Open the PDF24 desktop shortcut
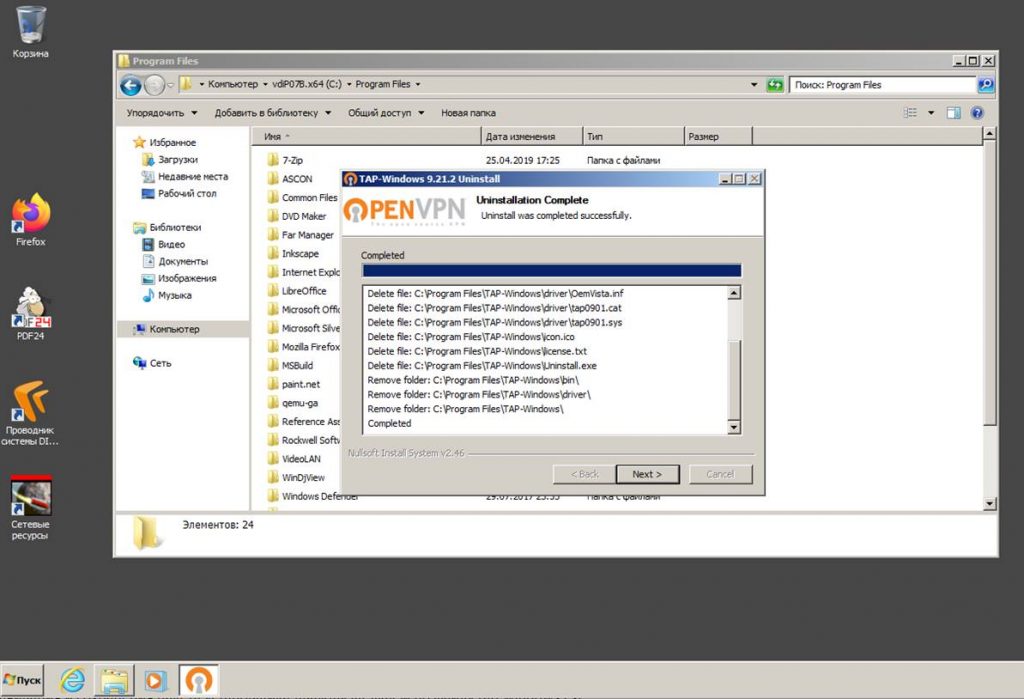The width and height of the screenshot is (1024, 699). click(30, 314)
